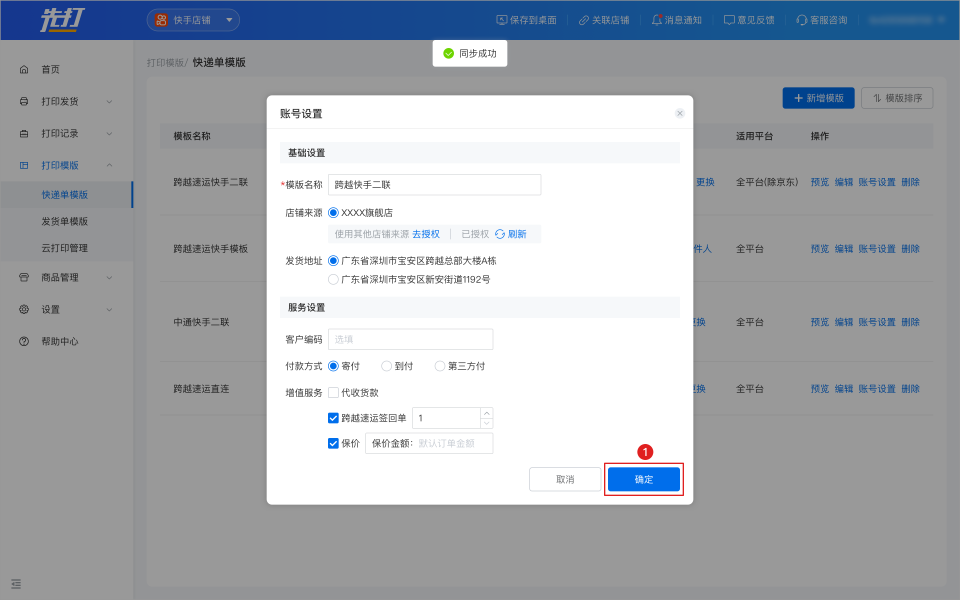The height and width of the screenshot is (600, 960).
Task: Click the 客服咨询 headset icon
Action: point(802,20)
